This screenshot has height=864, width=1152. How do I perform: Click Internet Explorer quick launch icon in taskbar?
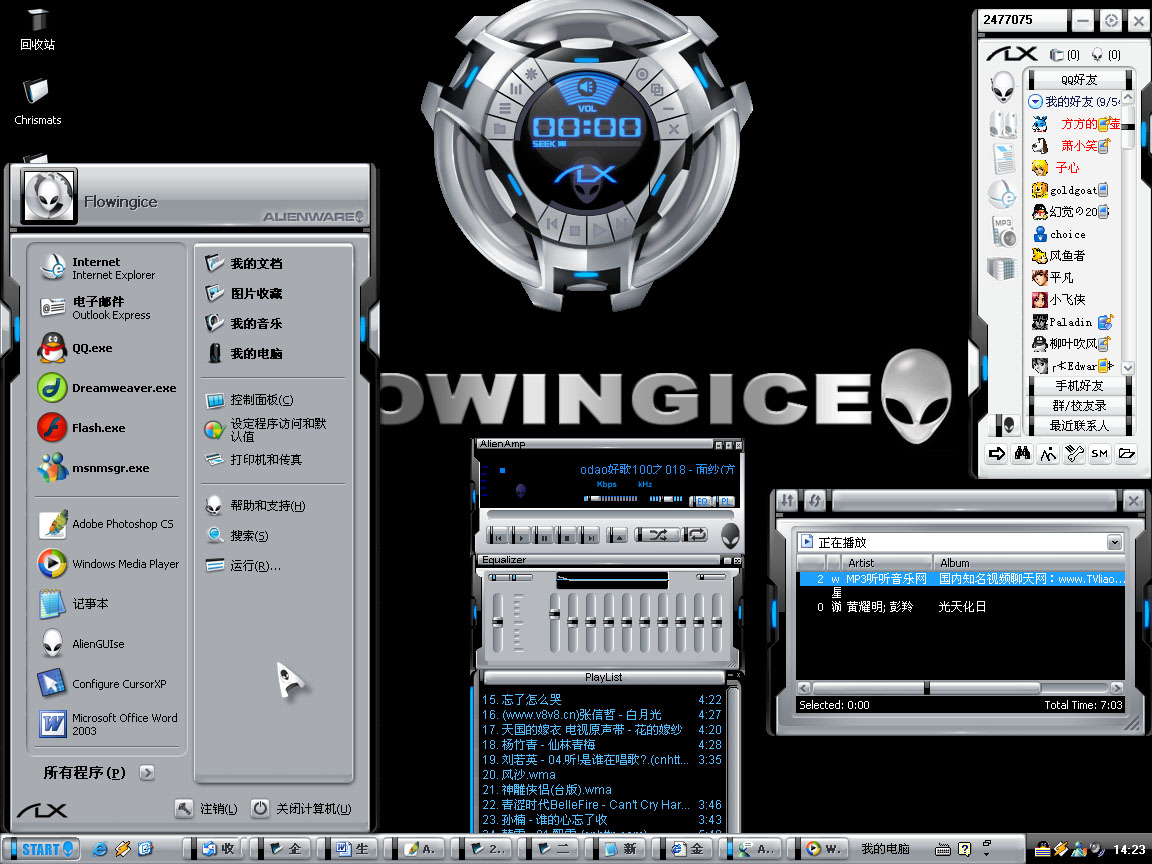click(99, 849)
